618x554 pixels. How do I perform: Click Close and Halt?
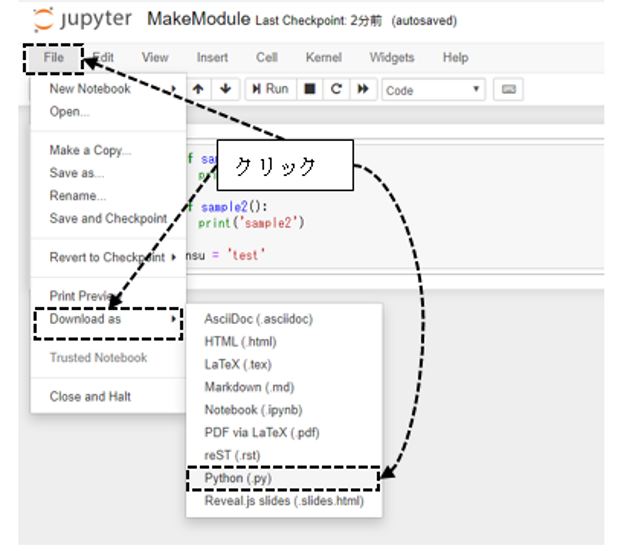(90, 396)
